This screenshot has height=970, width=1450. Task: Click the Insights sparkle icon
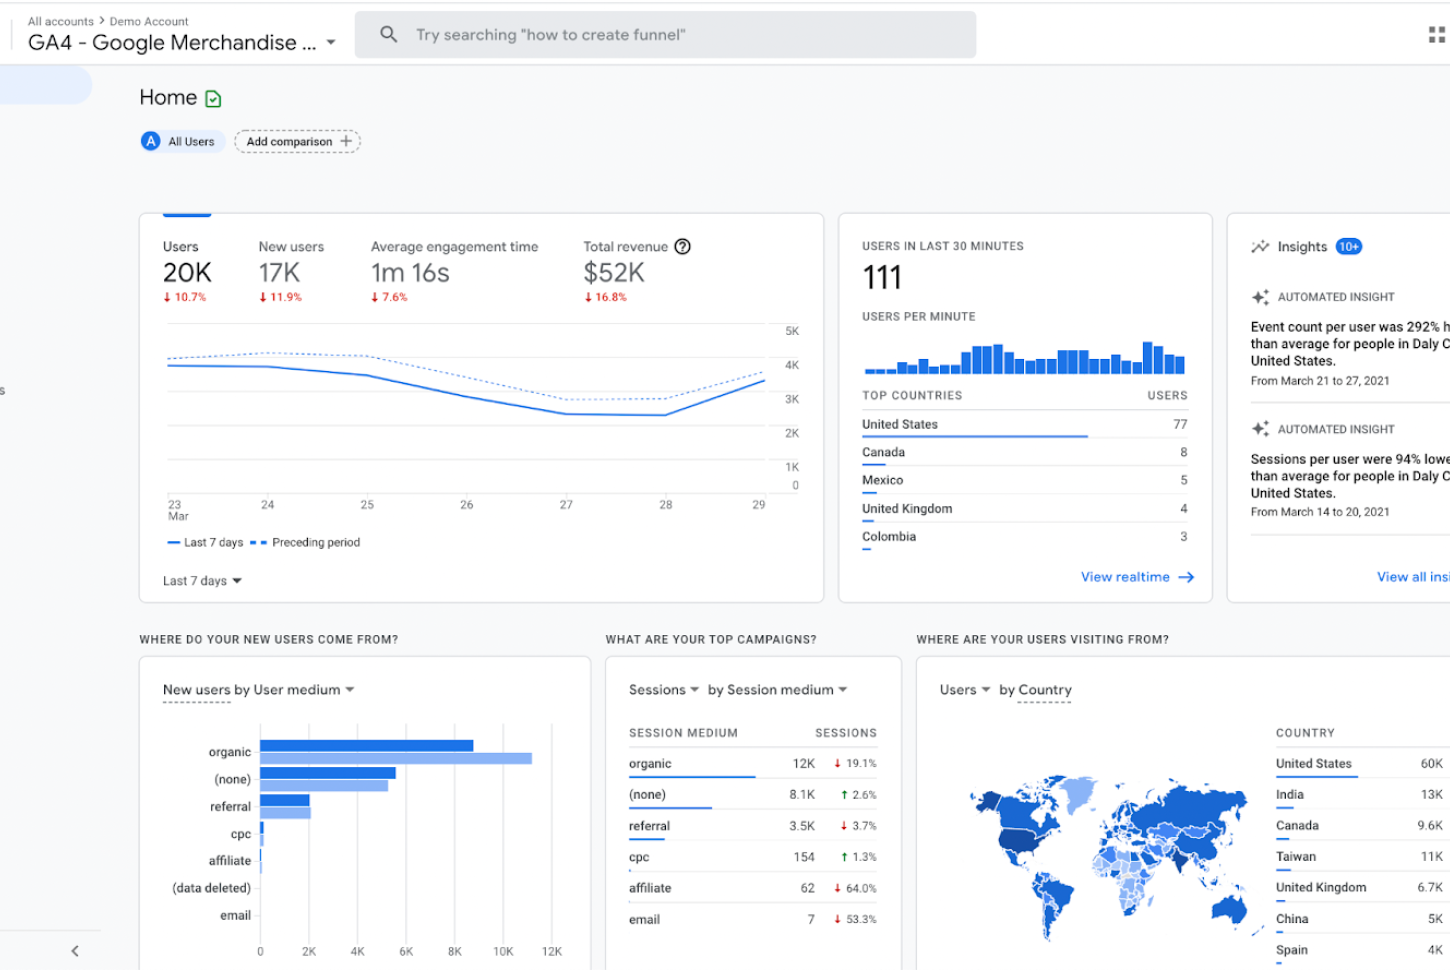(x=1260, y=246)
